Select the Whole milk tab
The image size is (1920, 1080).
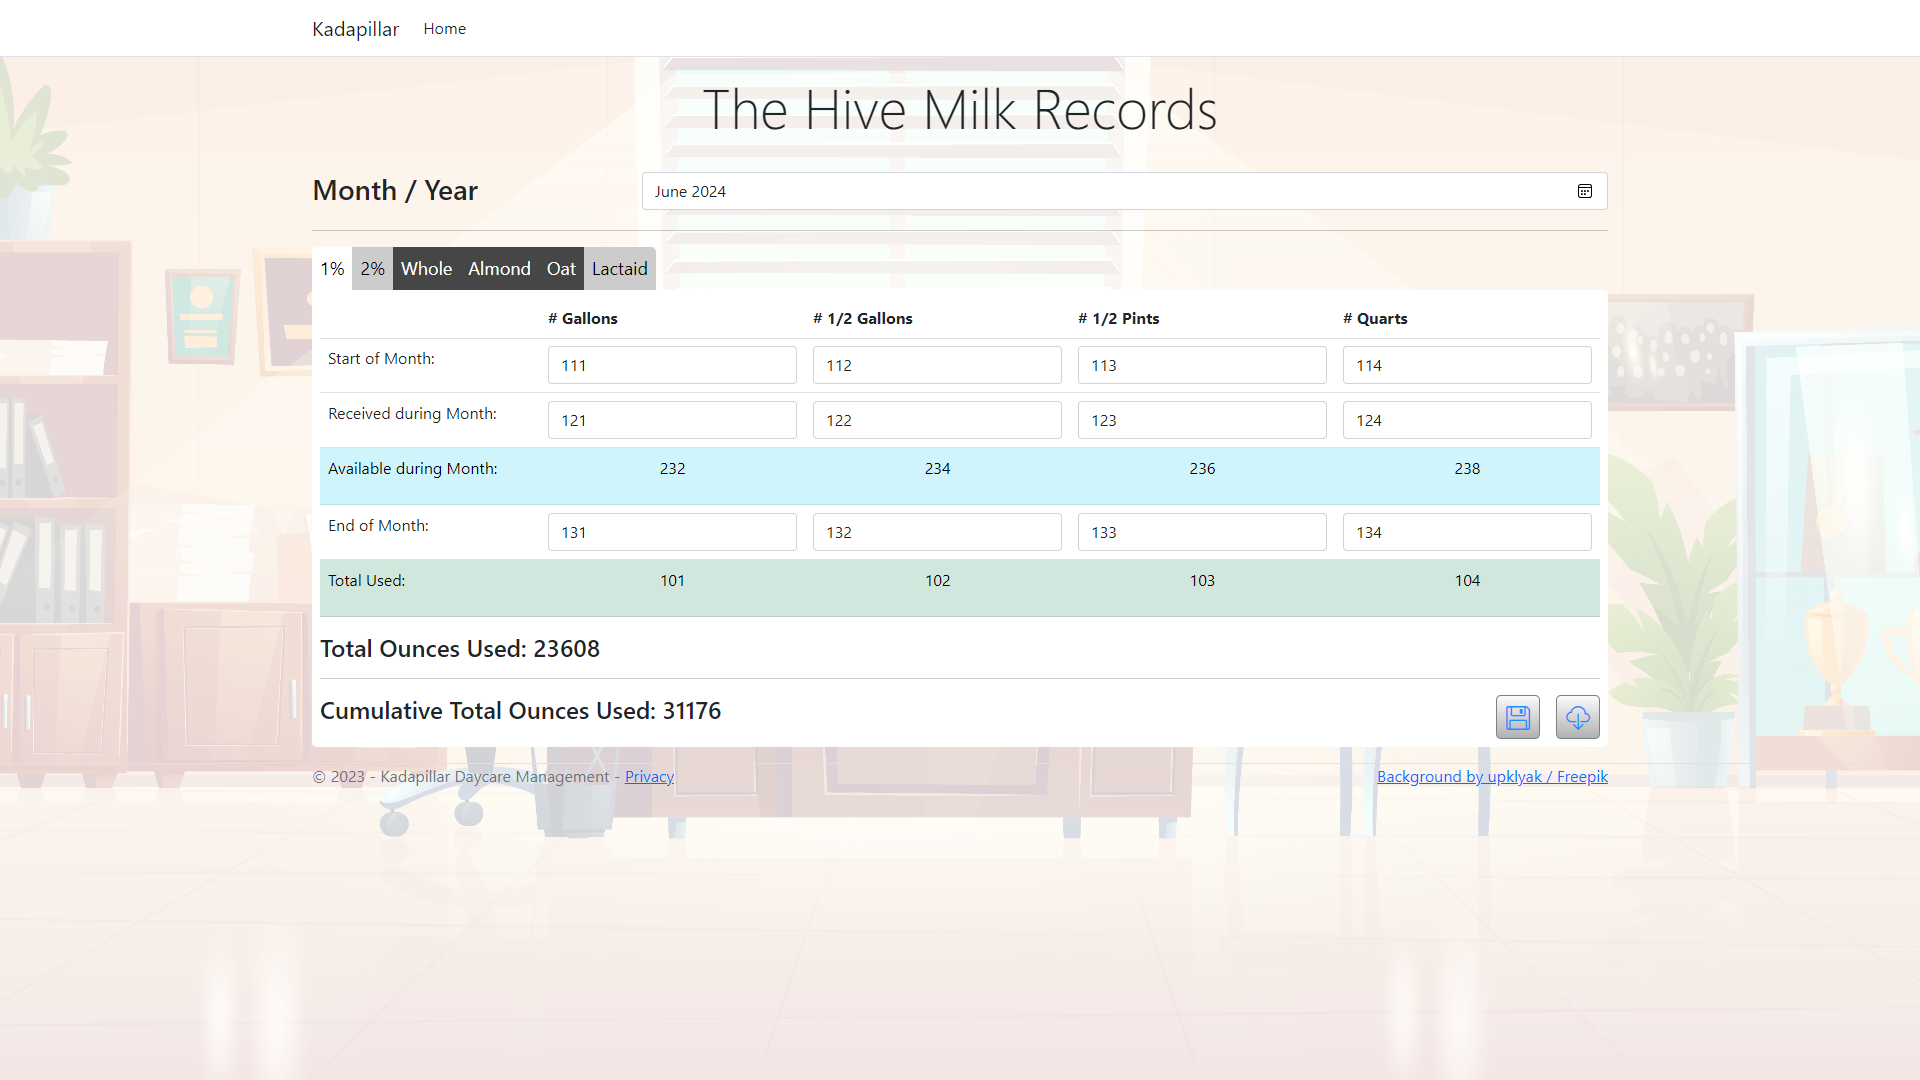tap(426, 269)
